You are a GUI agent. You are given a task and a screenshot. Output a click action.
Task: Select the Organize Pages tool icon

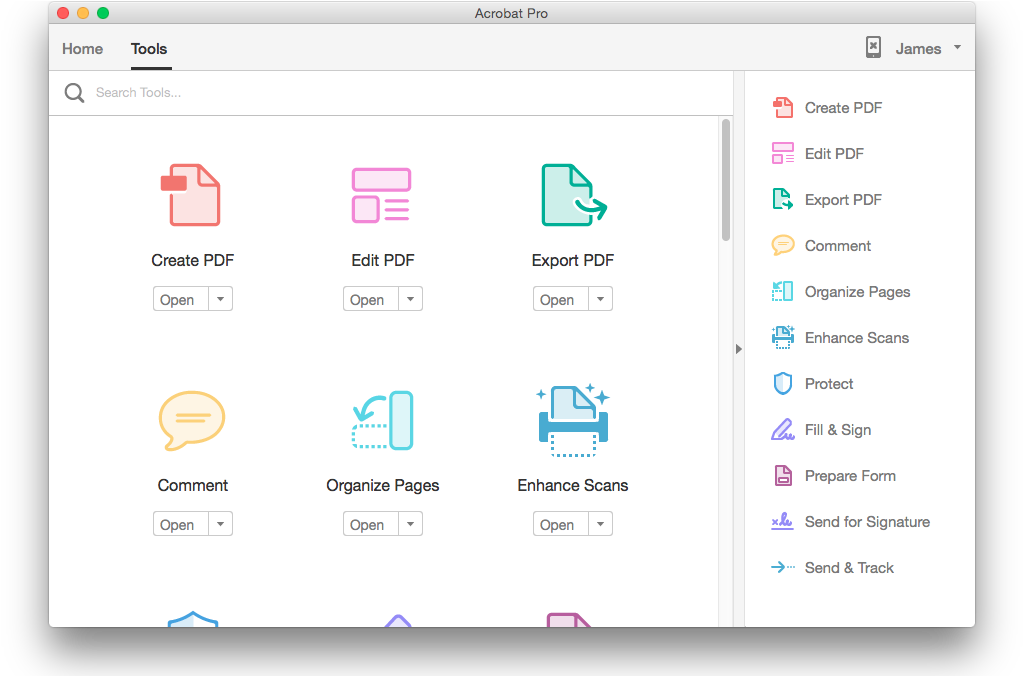pos(382,420)
